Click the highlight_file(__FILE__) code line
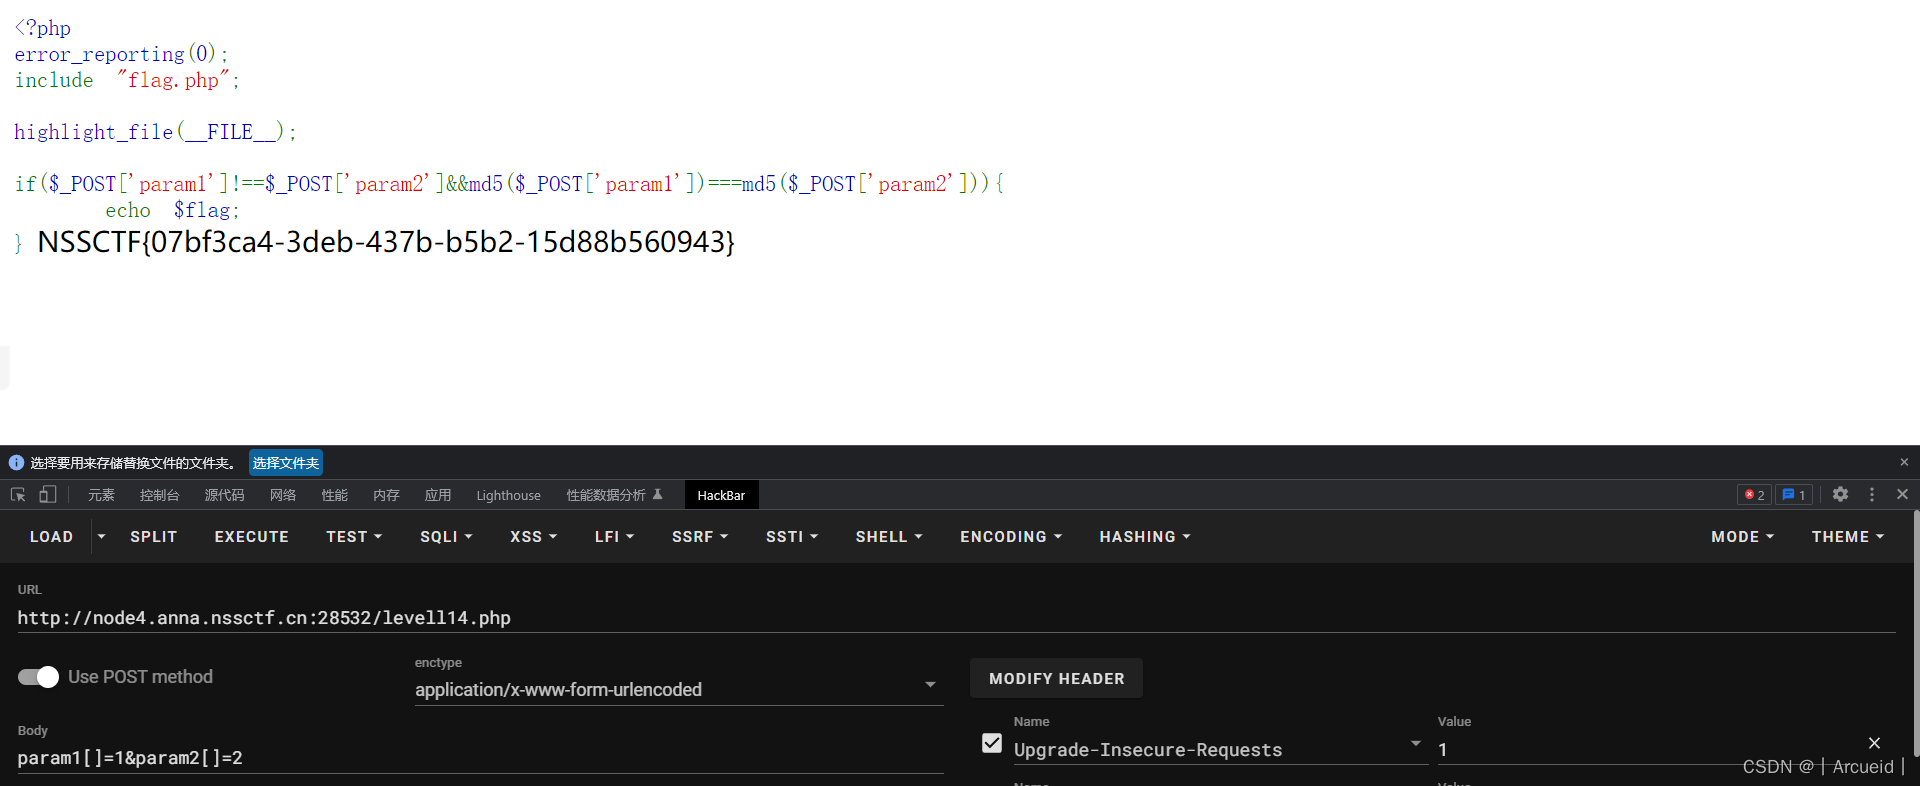The width and height of the screenshot is (1920, 786). [x=155, y=132]
